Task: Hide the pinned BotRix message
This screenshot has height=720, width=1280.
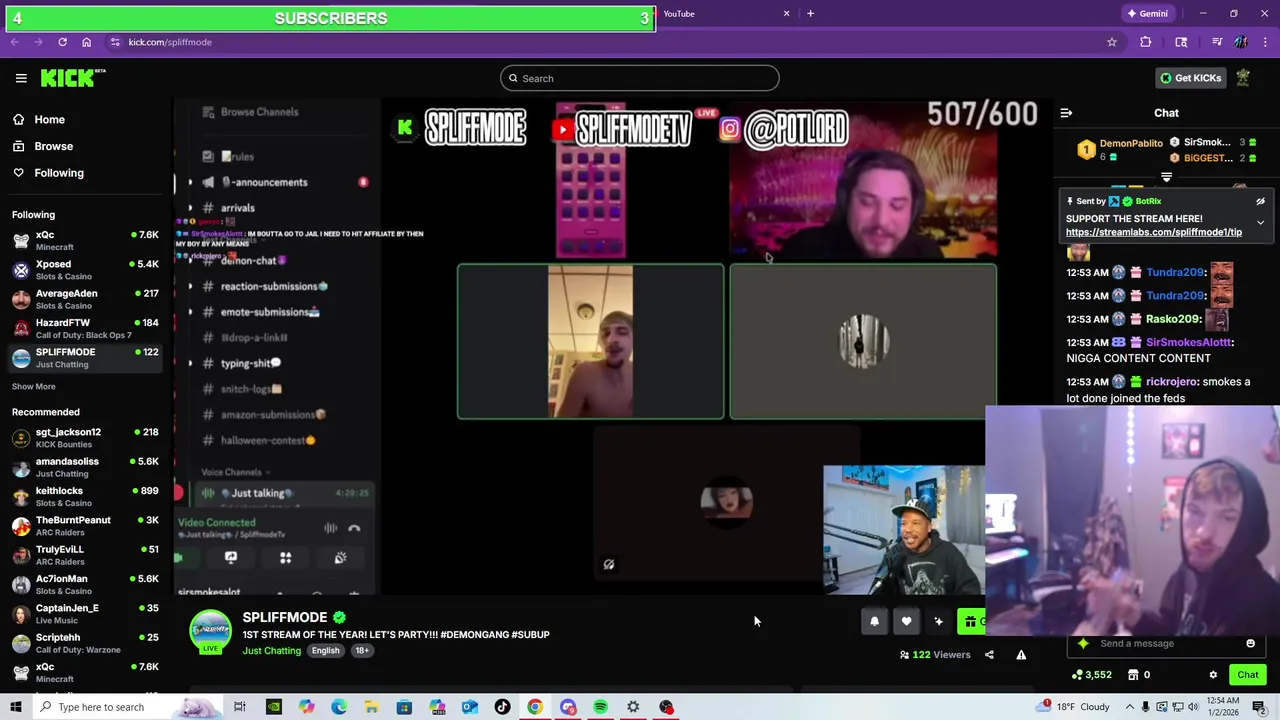Action: click(x=1260, y=201)
